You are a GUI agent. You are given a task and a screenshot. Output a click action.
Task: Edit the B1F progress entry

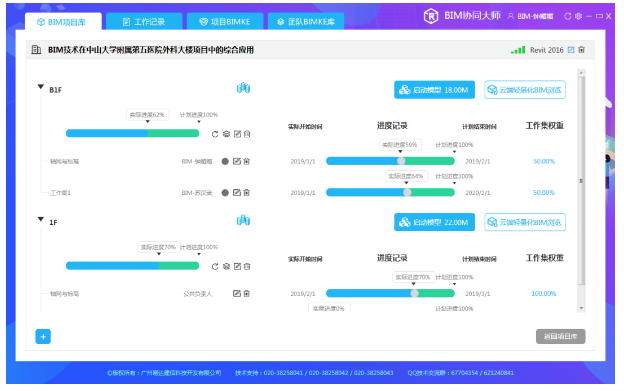237,134
